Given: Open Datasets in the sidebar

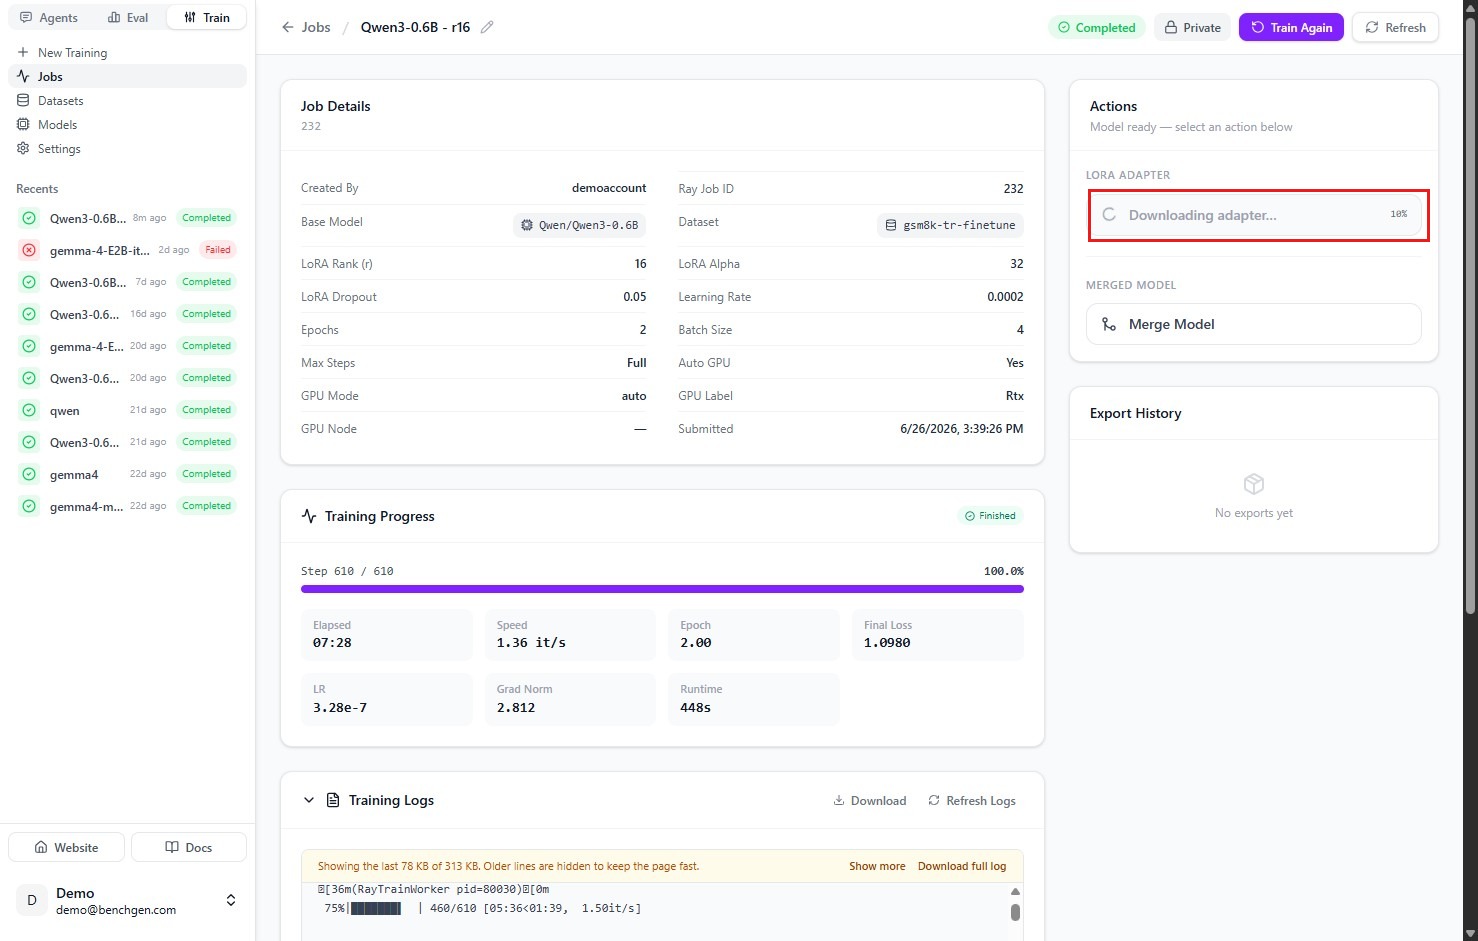Looking at the screenshot, I should [127, 100].
